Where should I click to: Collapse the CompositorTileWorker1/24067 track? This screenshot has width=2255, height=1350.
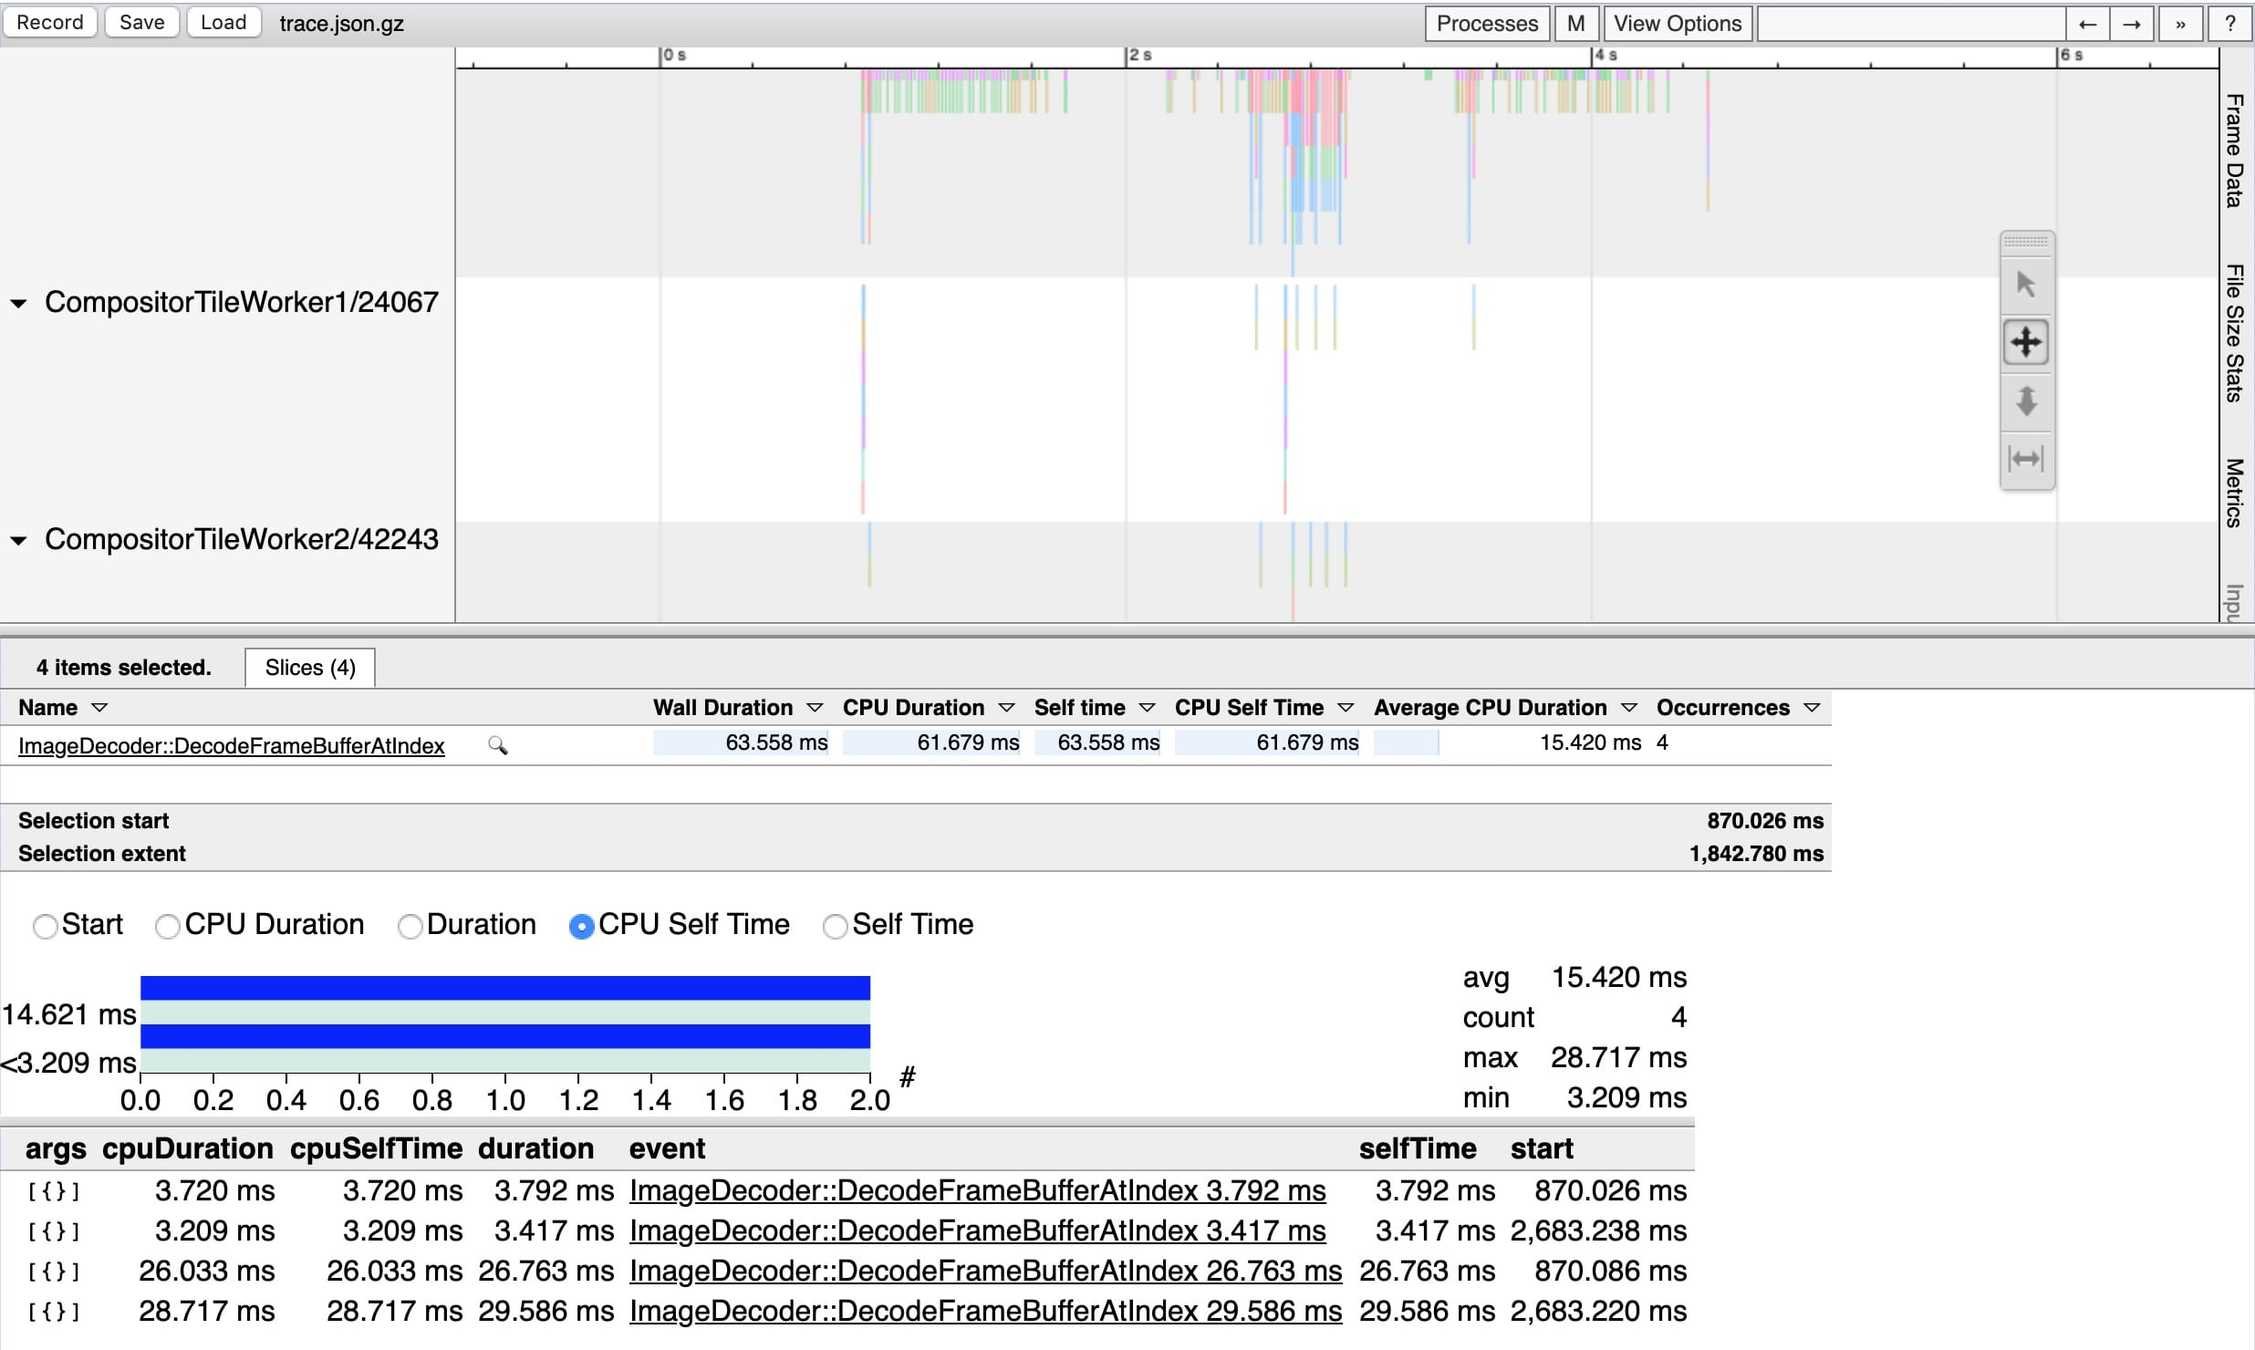[x=18, y=303]
